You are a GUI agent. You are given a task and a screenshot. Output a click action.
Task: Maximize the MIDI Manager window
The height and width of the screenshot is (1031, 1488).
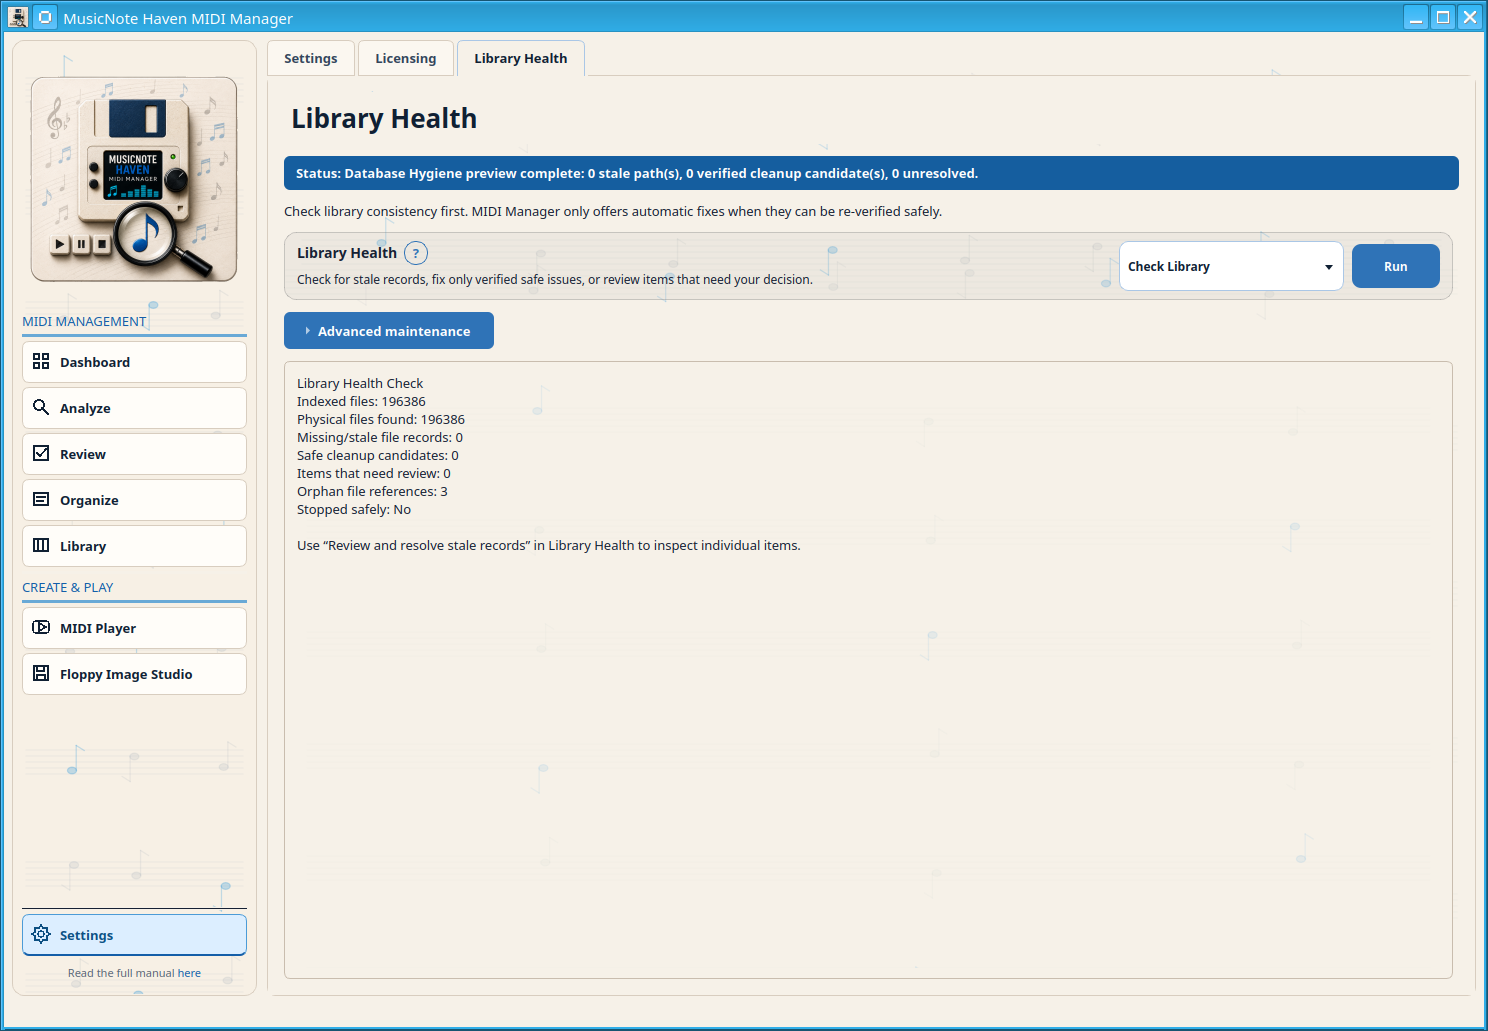(x=1443, y=17)
